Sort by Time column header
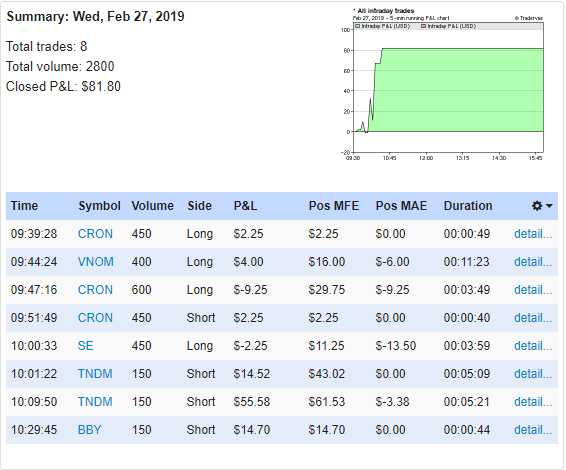 (24, 206)
